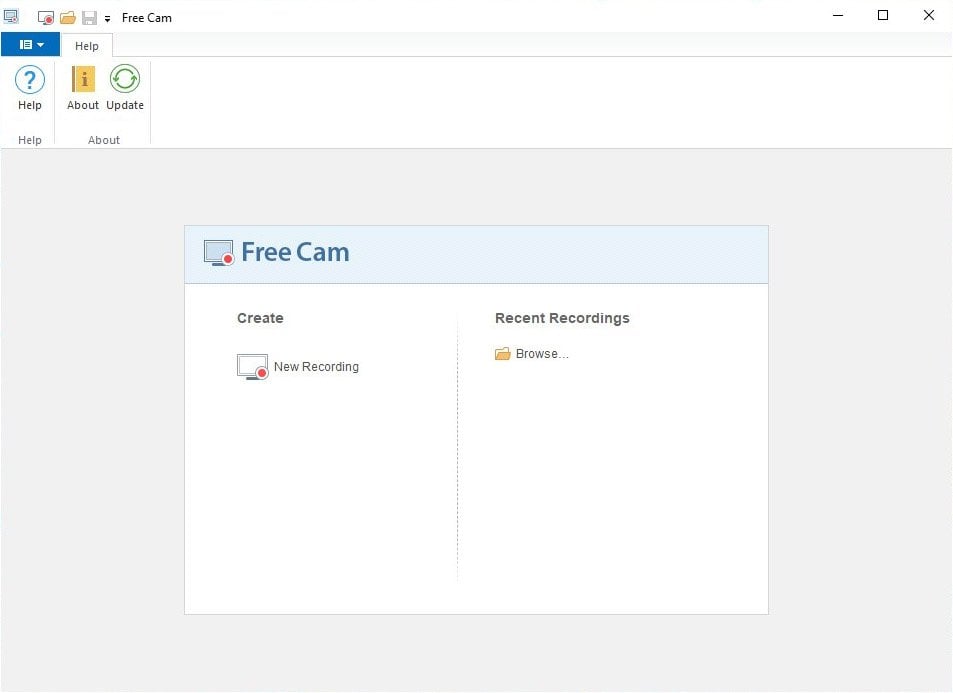
Task: Click the New Recording text link
Action: click(316, 367)
